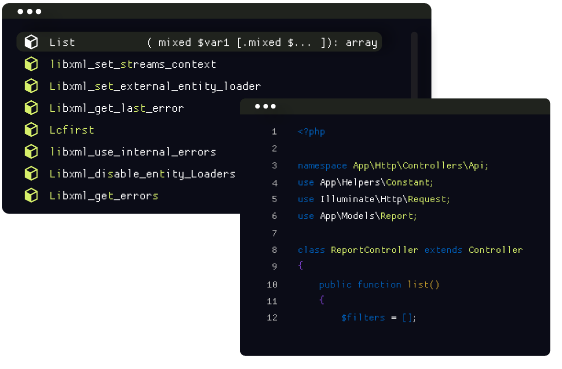562x369 pixels.
Task: Click App\Http\Controllers\Api namespace path
Action: [420, 166]
